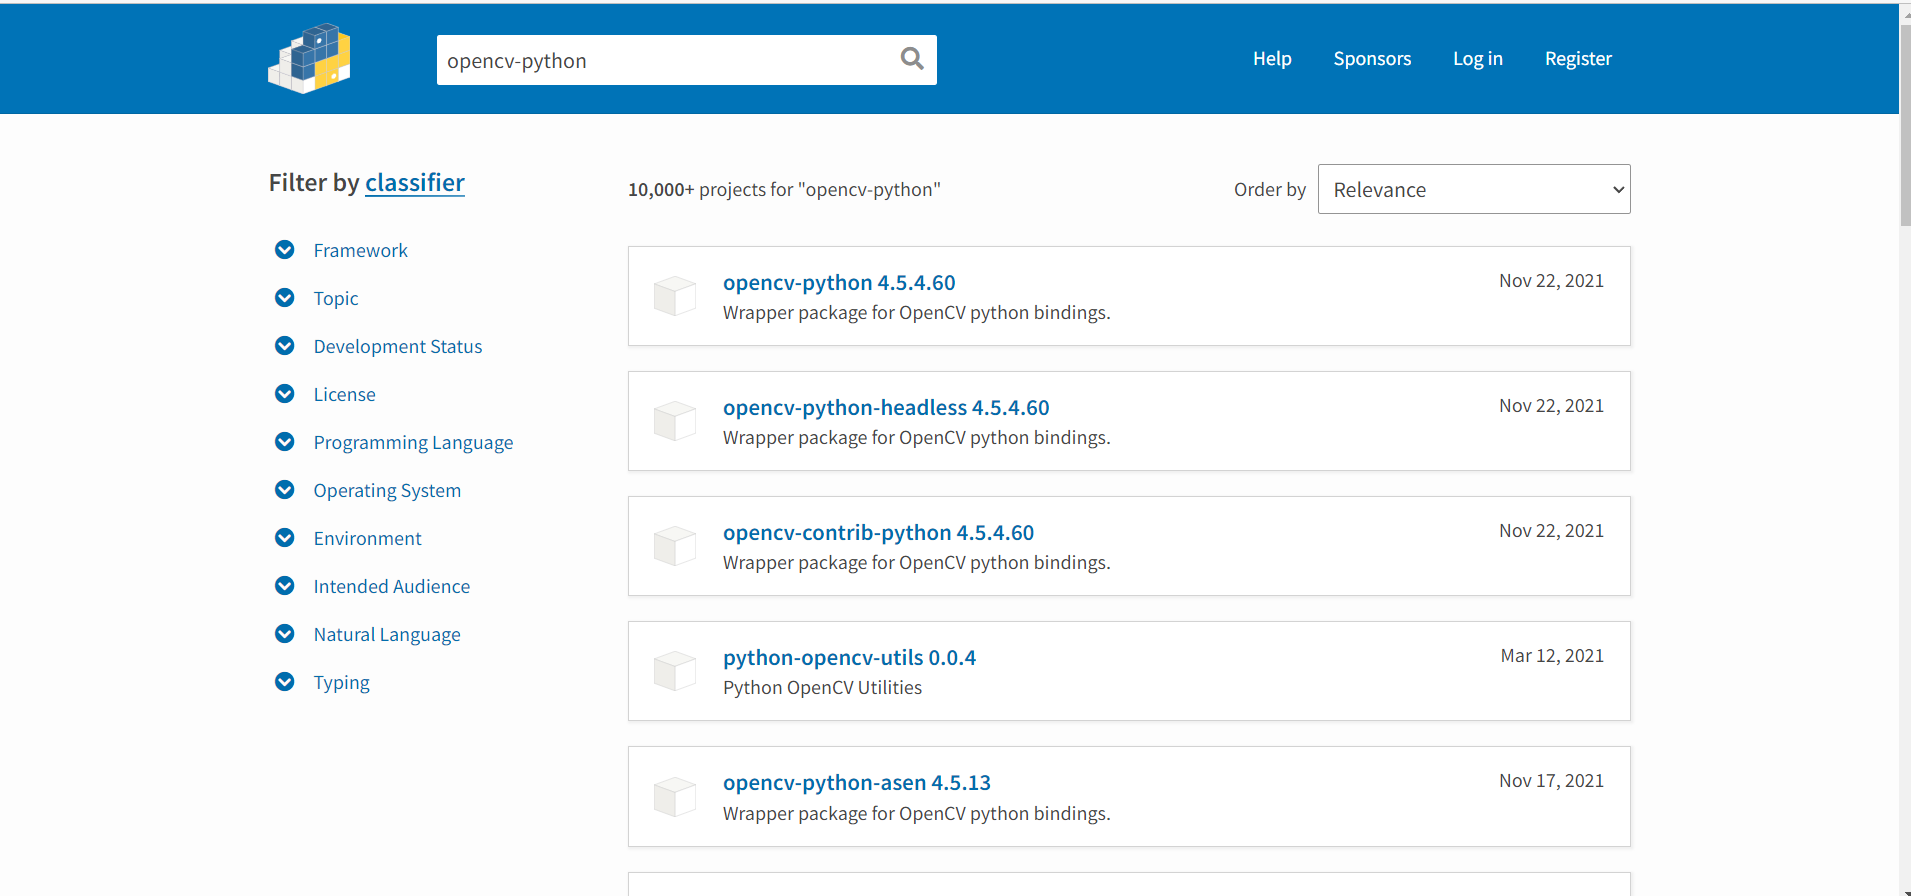
Task: Expand the Operating System chevron
Action: point(285,489)
